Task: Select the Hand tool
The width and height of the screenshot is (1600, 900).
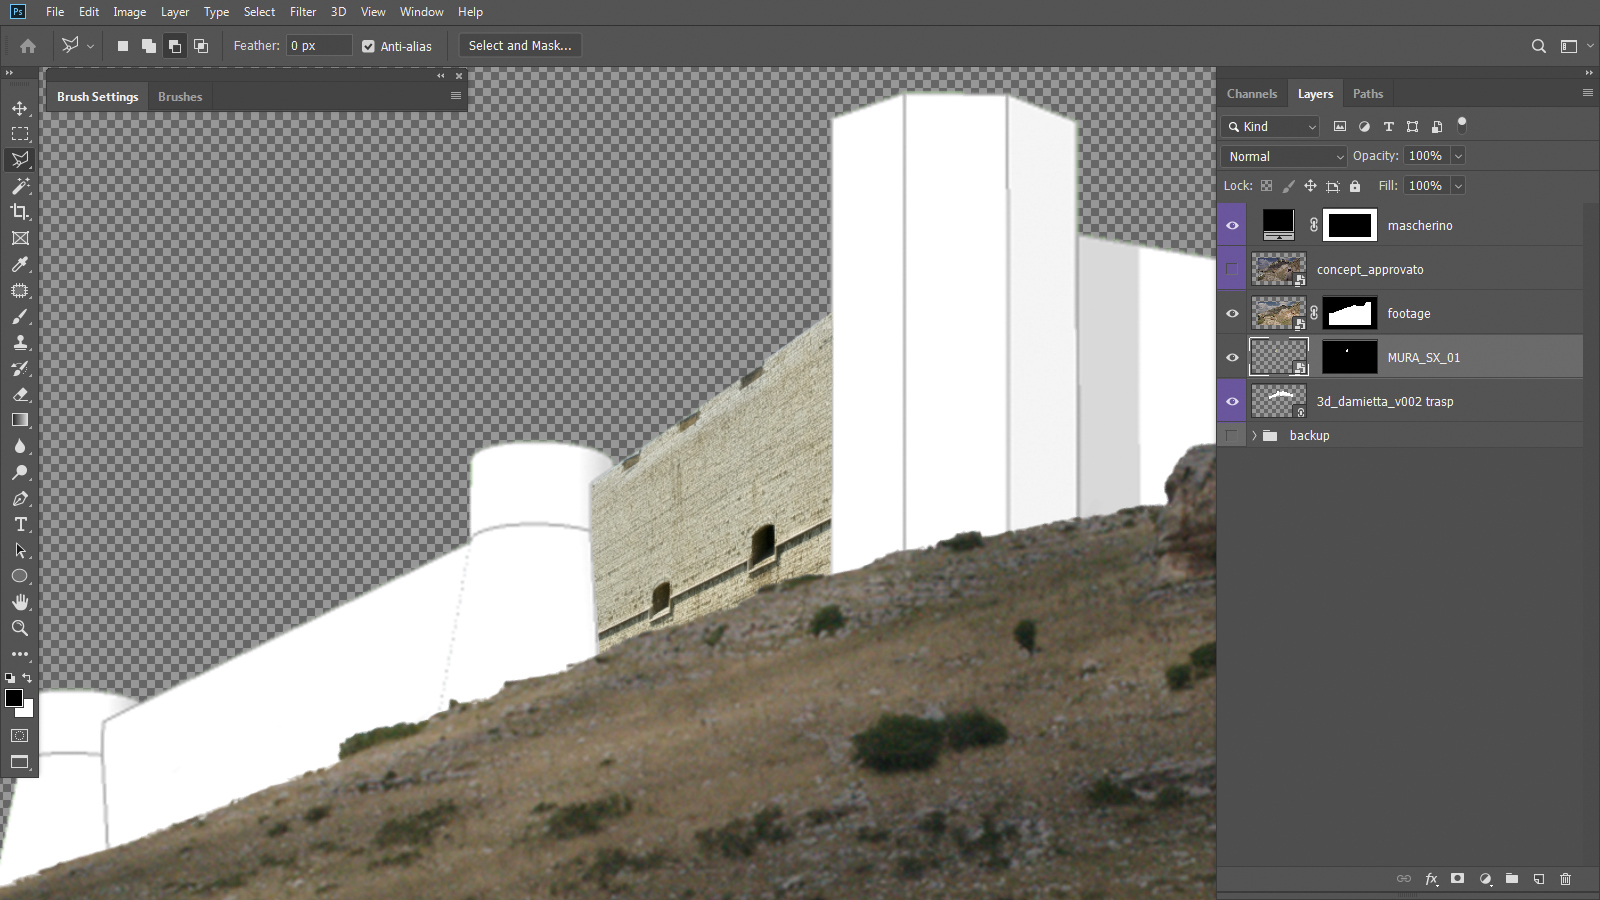Action: [x=20, y=602]
